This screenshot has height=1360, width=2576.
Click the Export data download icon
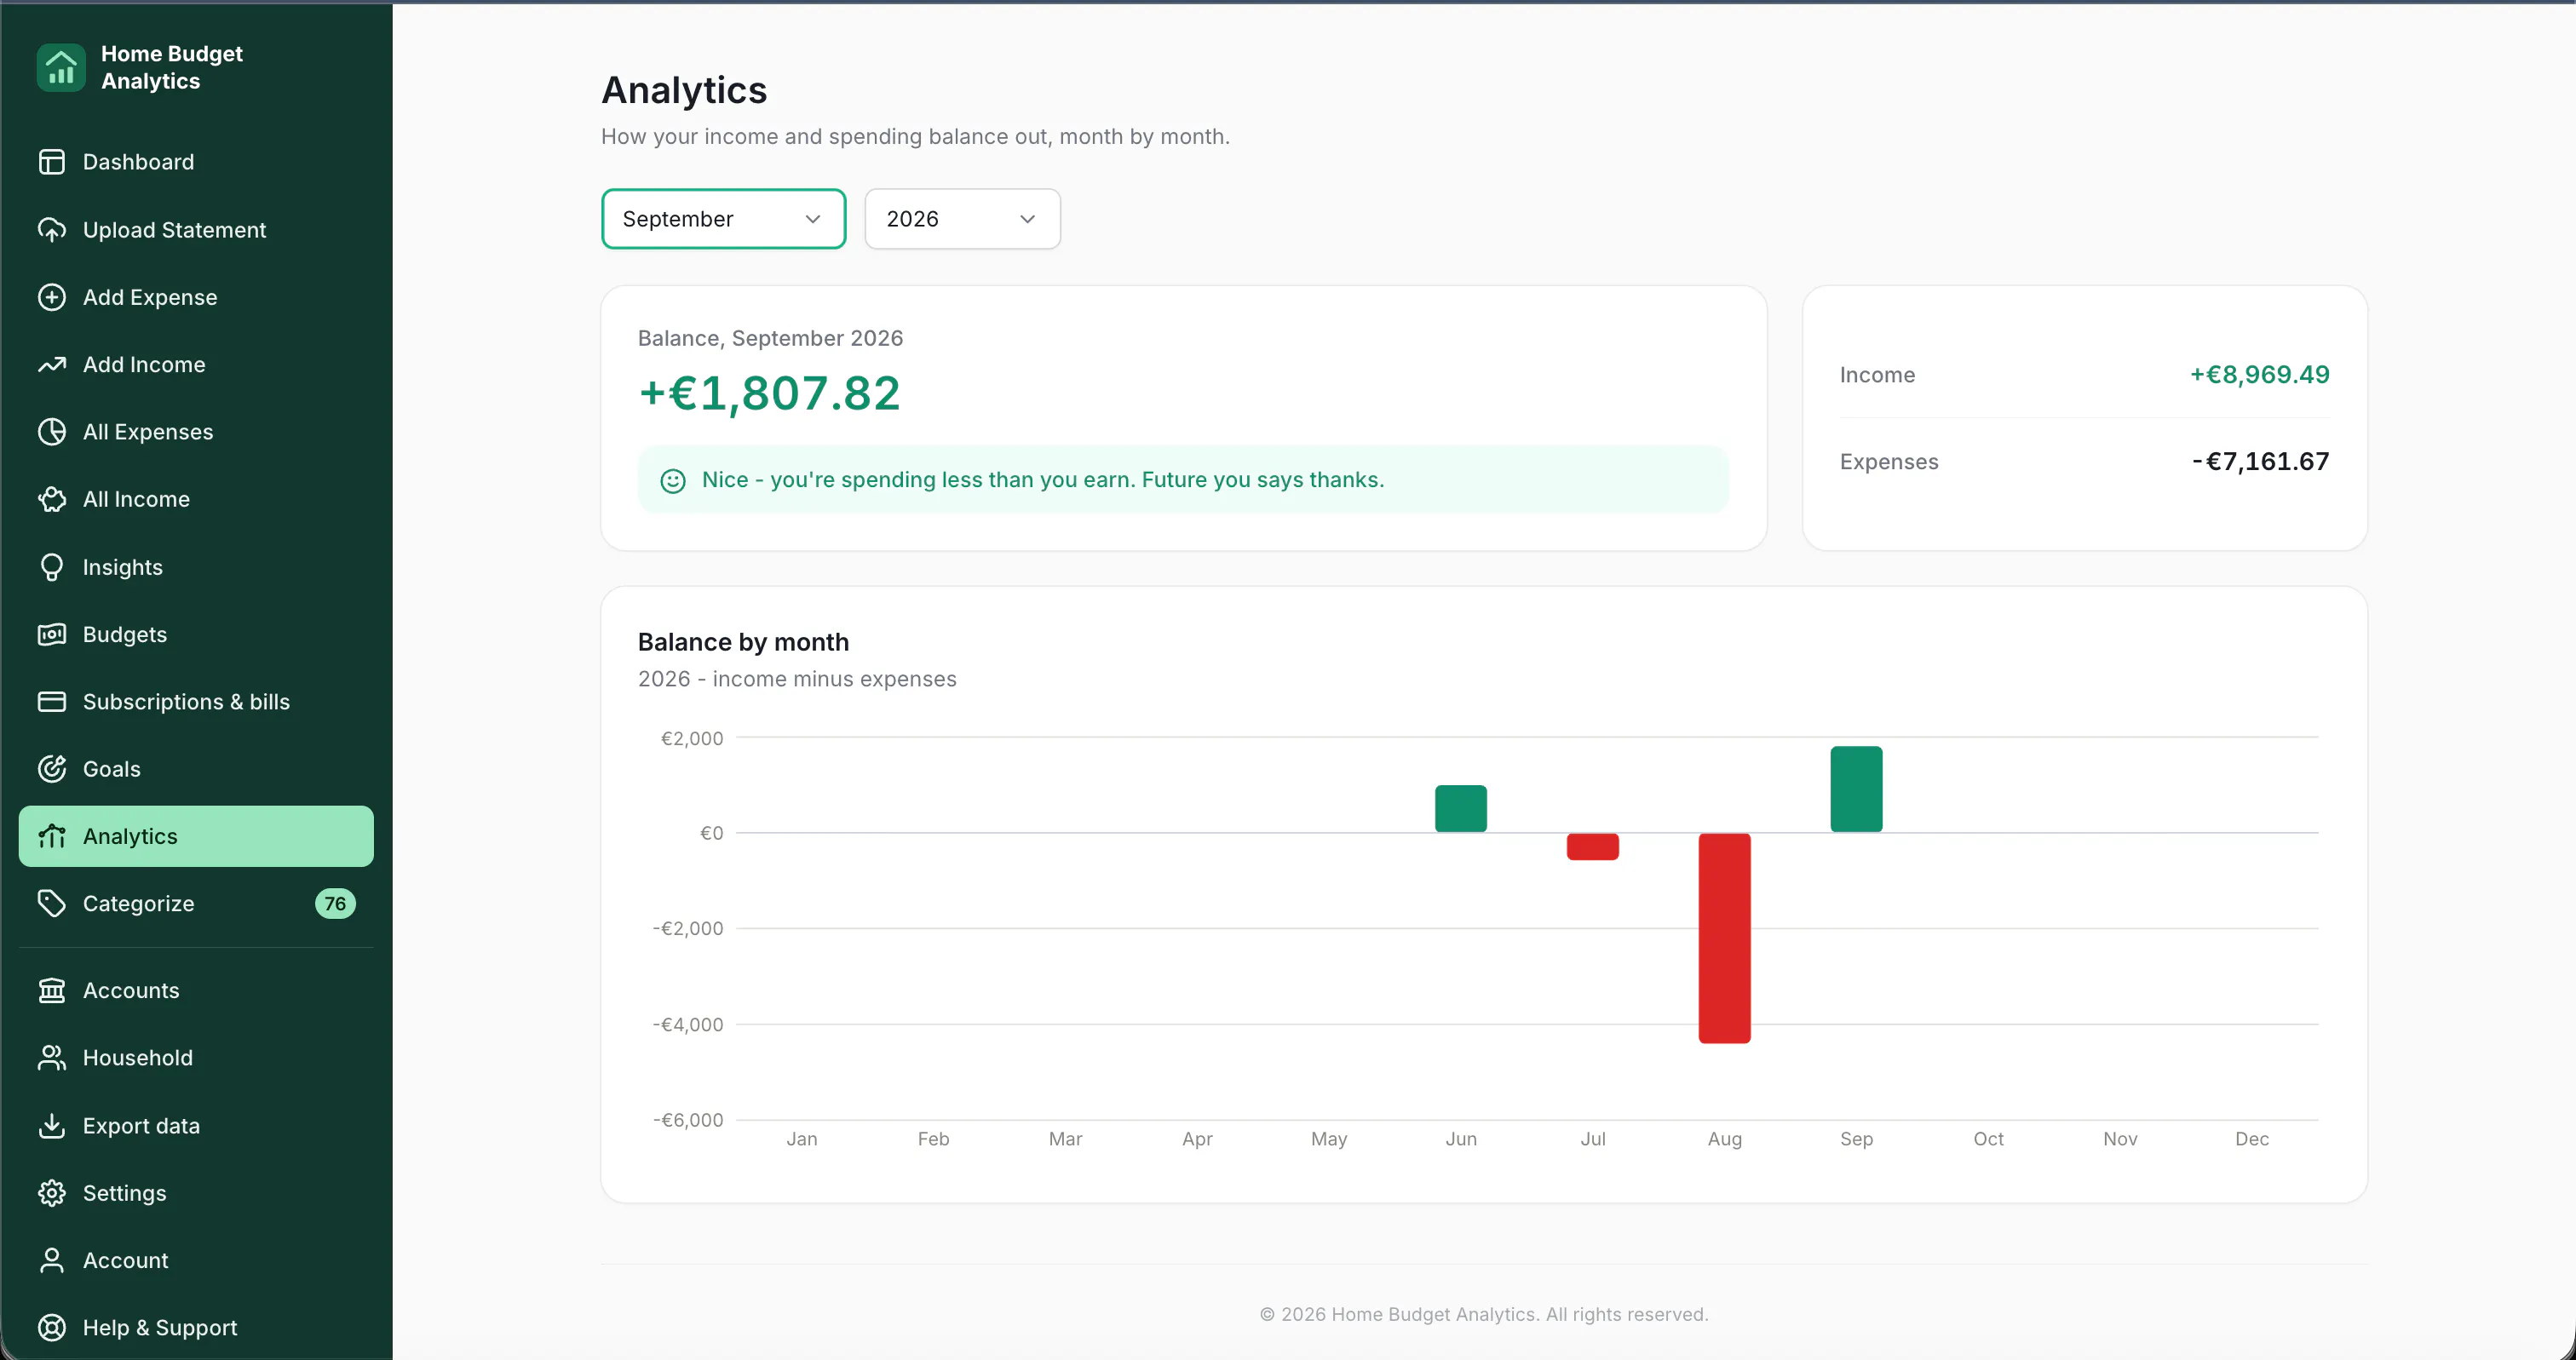tap(52, 1126)
